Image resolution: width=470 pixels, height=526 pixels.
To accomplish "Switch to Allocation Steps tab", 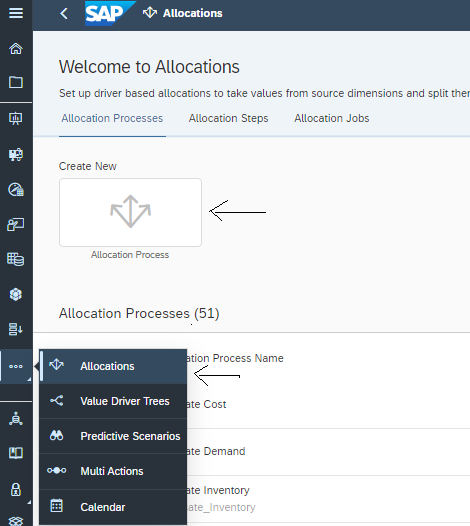I will coord(228,118).
